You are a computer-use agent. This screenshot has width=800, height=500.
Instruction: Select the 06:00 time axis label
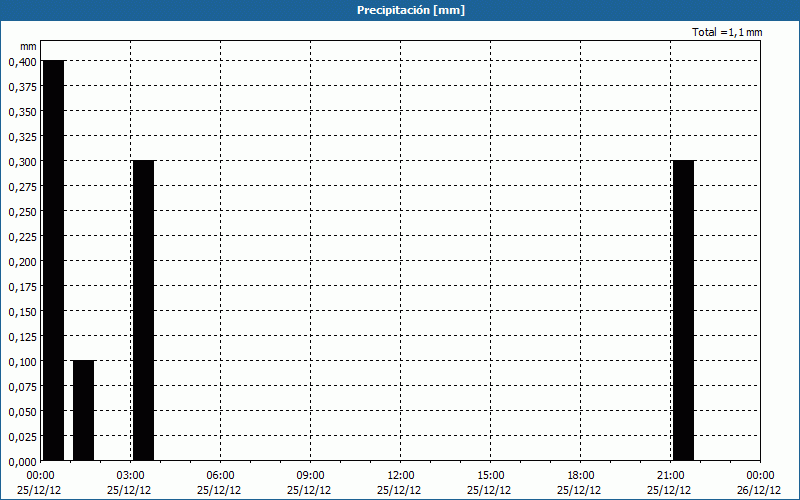tap(220, 476)
